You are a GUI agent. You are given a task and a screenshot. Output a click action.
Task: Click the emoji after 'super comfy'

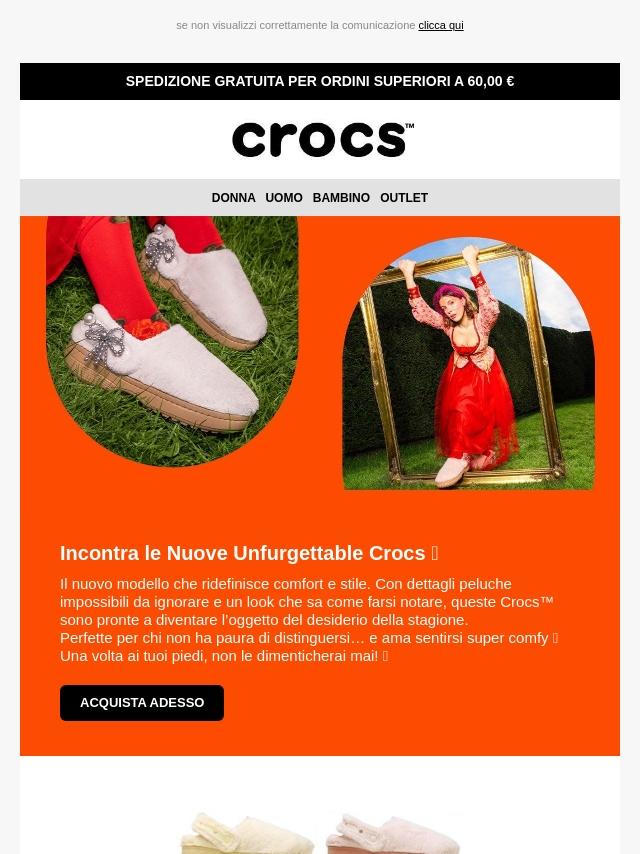(x=555, y=638)
